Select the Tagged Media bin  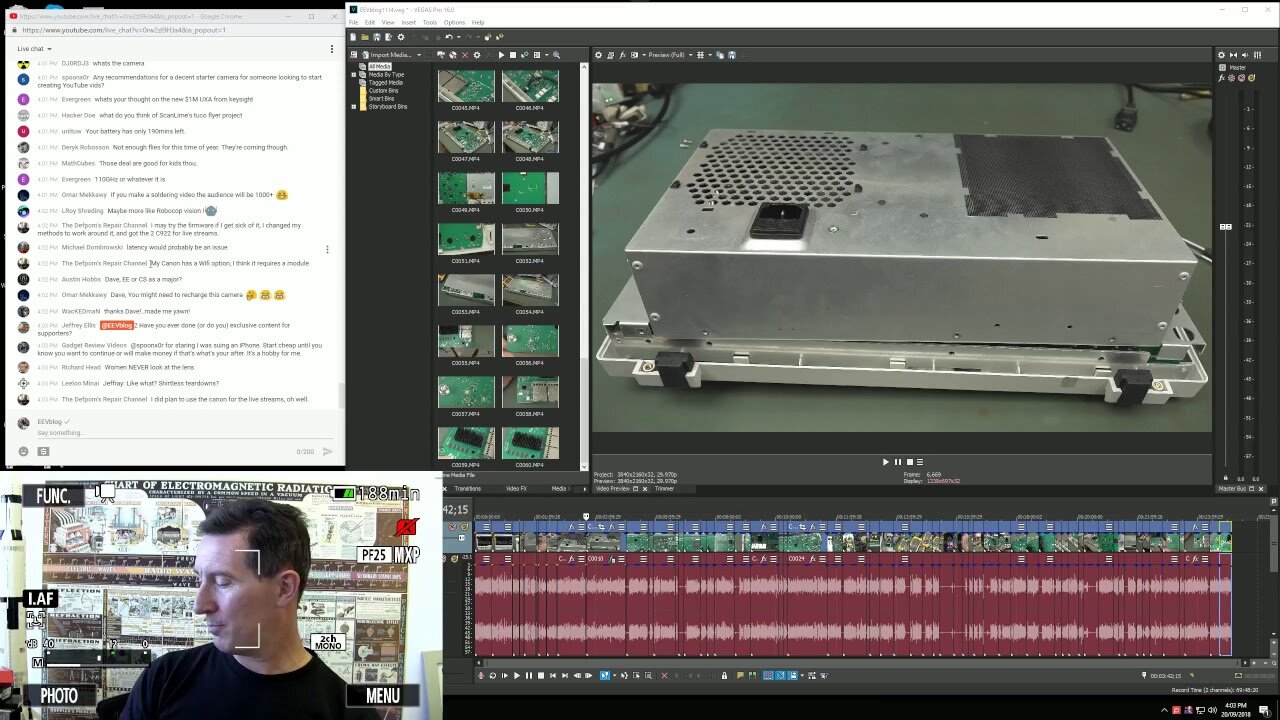tap(386, 82)
